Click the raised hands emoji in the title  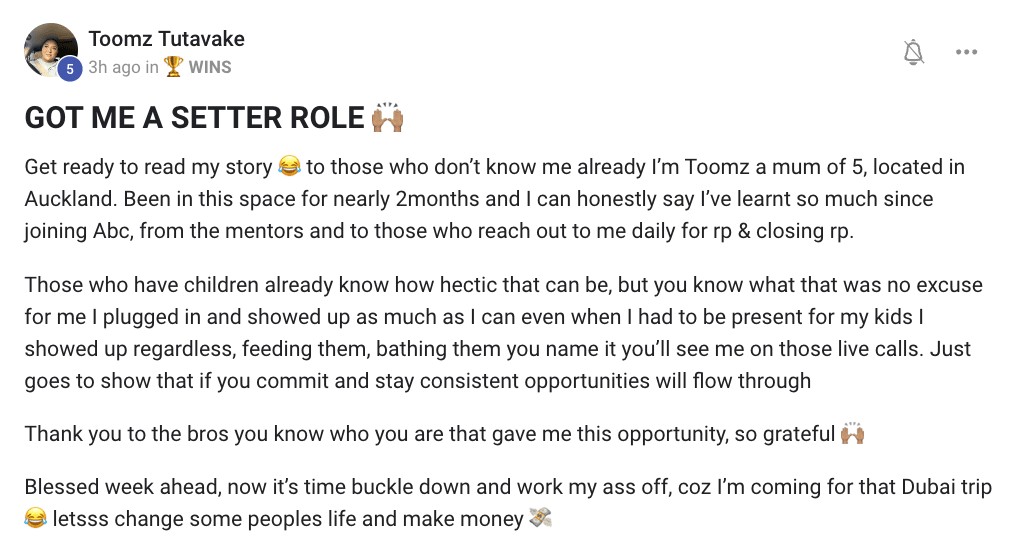click(x=387, y=117)
